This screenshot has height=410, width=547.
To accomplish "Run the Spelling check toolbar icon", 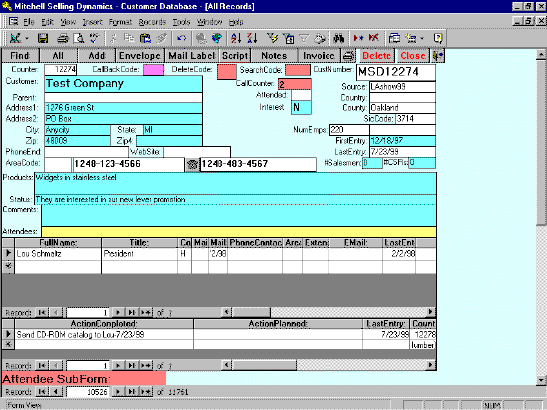I will click(95, 38).
